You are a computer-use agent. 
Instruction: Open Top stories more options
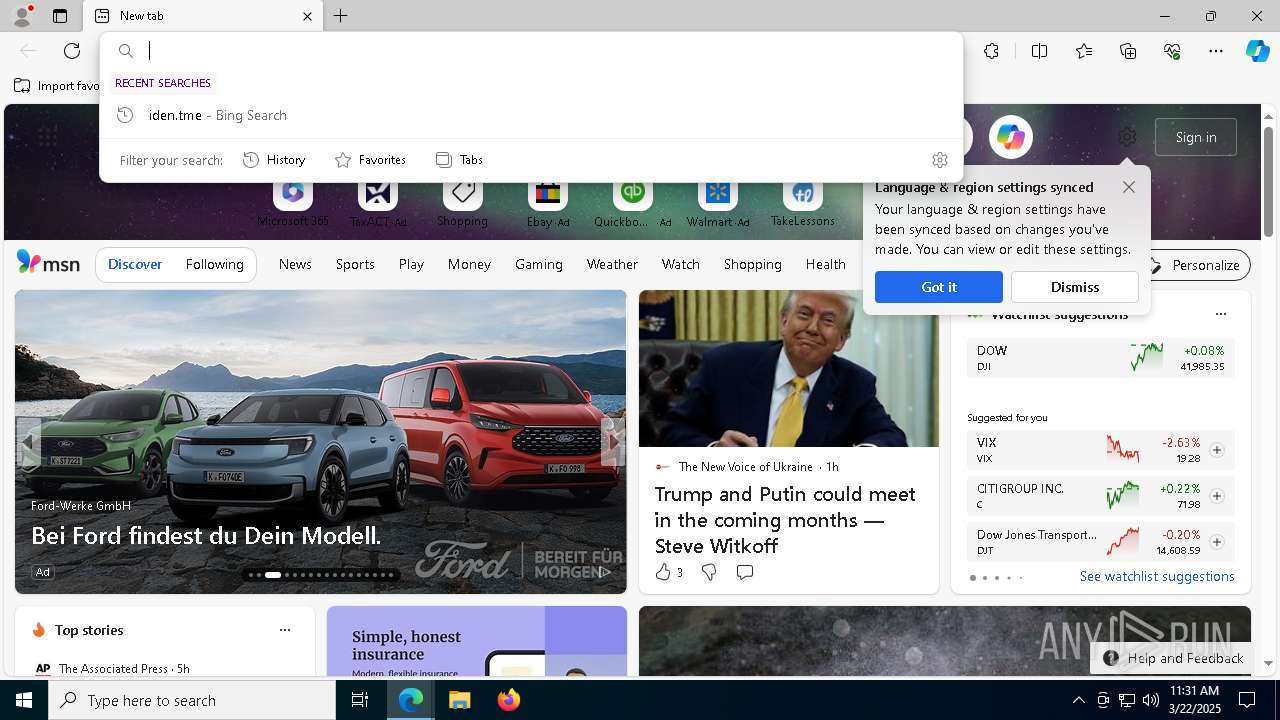point(285,630)
